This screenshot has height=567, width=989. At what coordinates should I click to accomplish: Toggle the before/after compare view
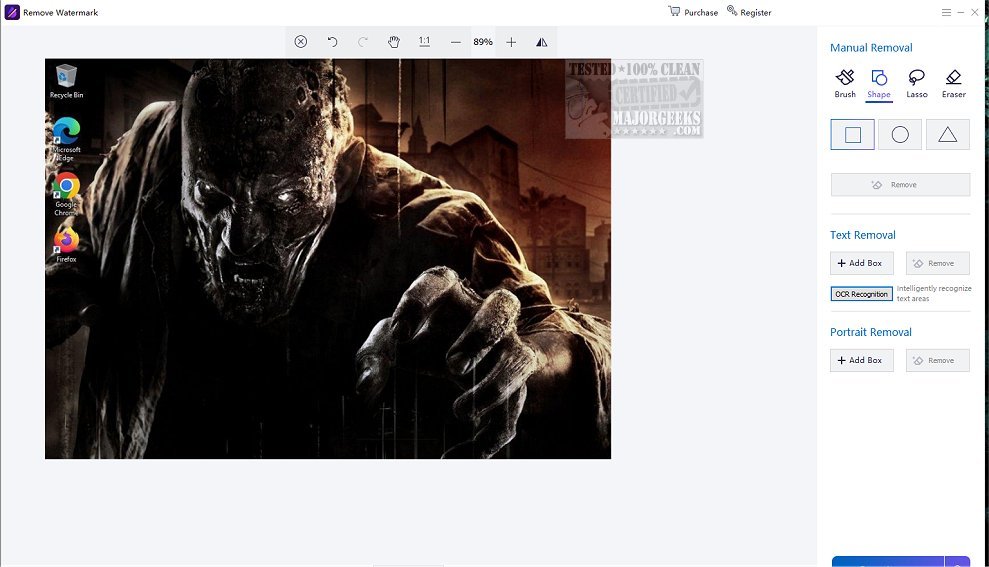pos(542,42)
